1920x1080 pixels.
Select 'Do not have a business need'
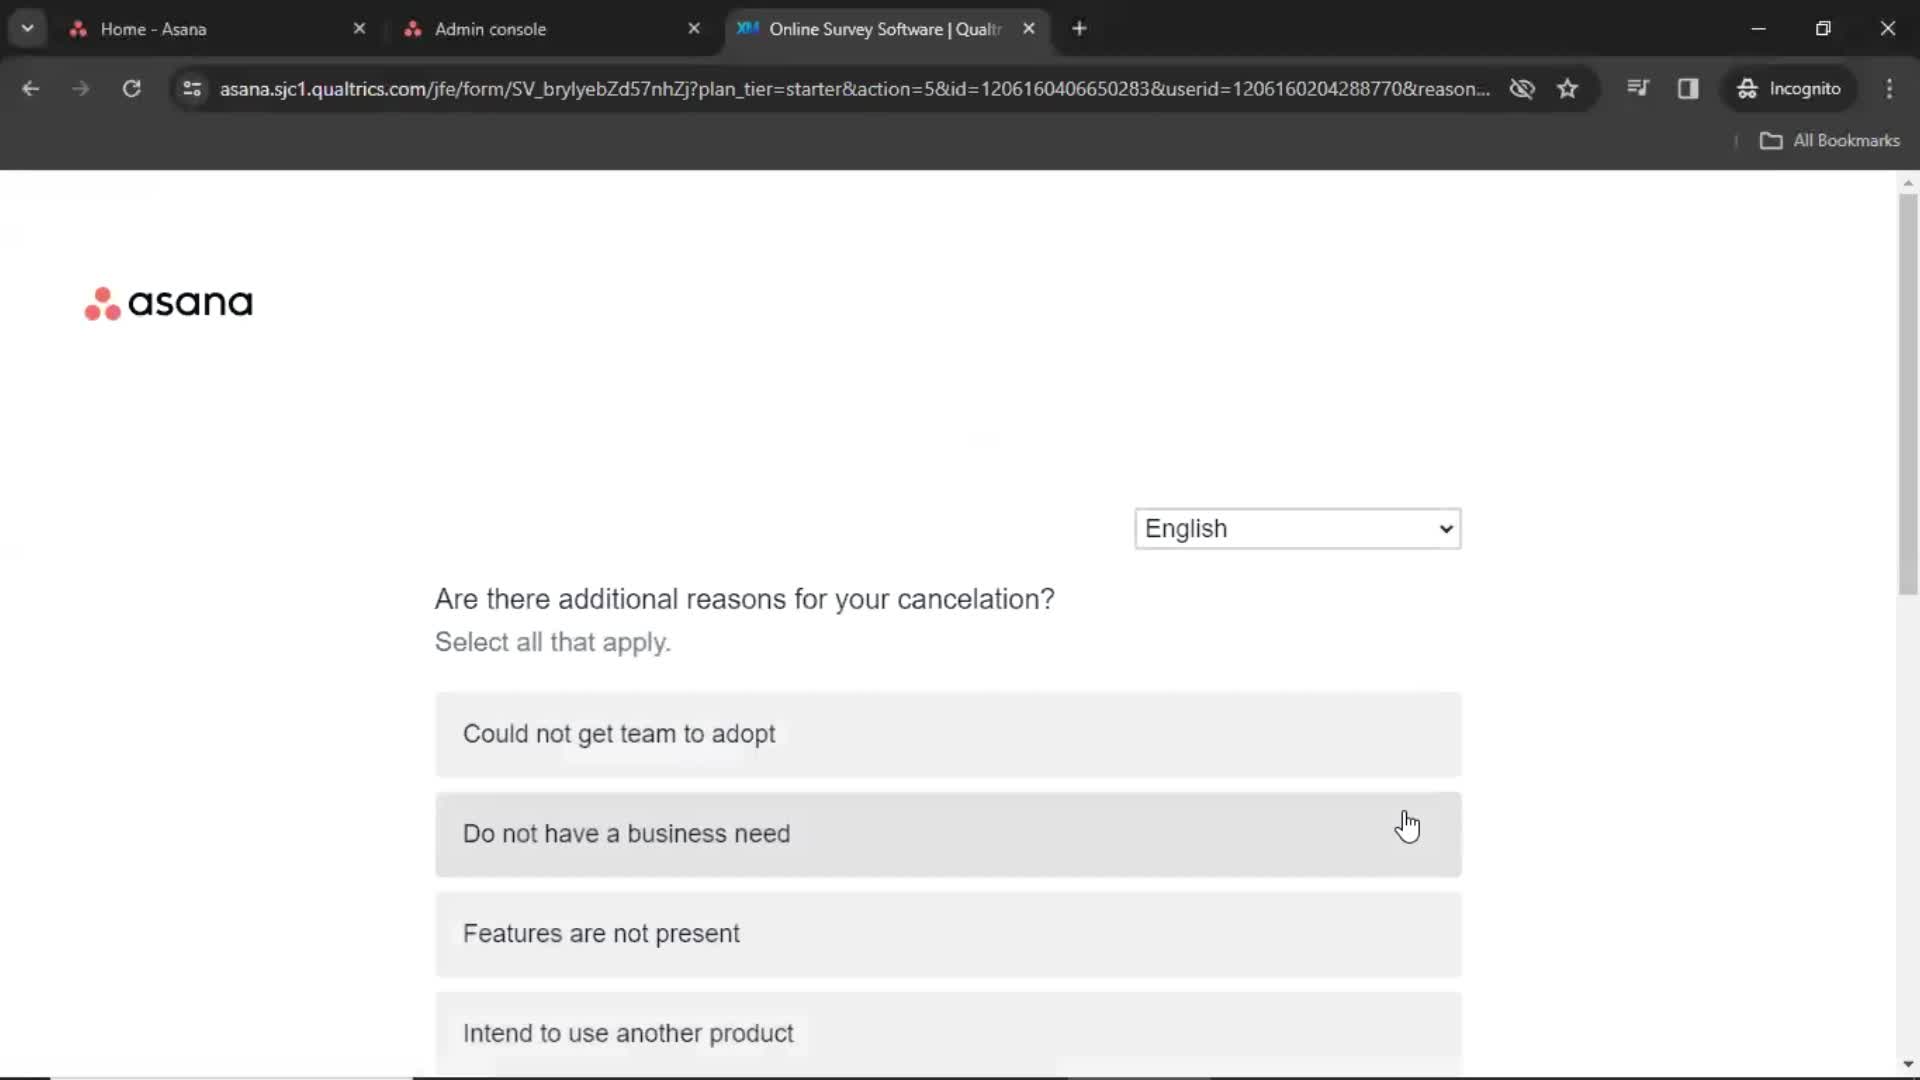947,832
